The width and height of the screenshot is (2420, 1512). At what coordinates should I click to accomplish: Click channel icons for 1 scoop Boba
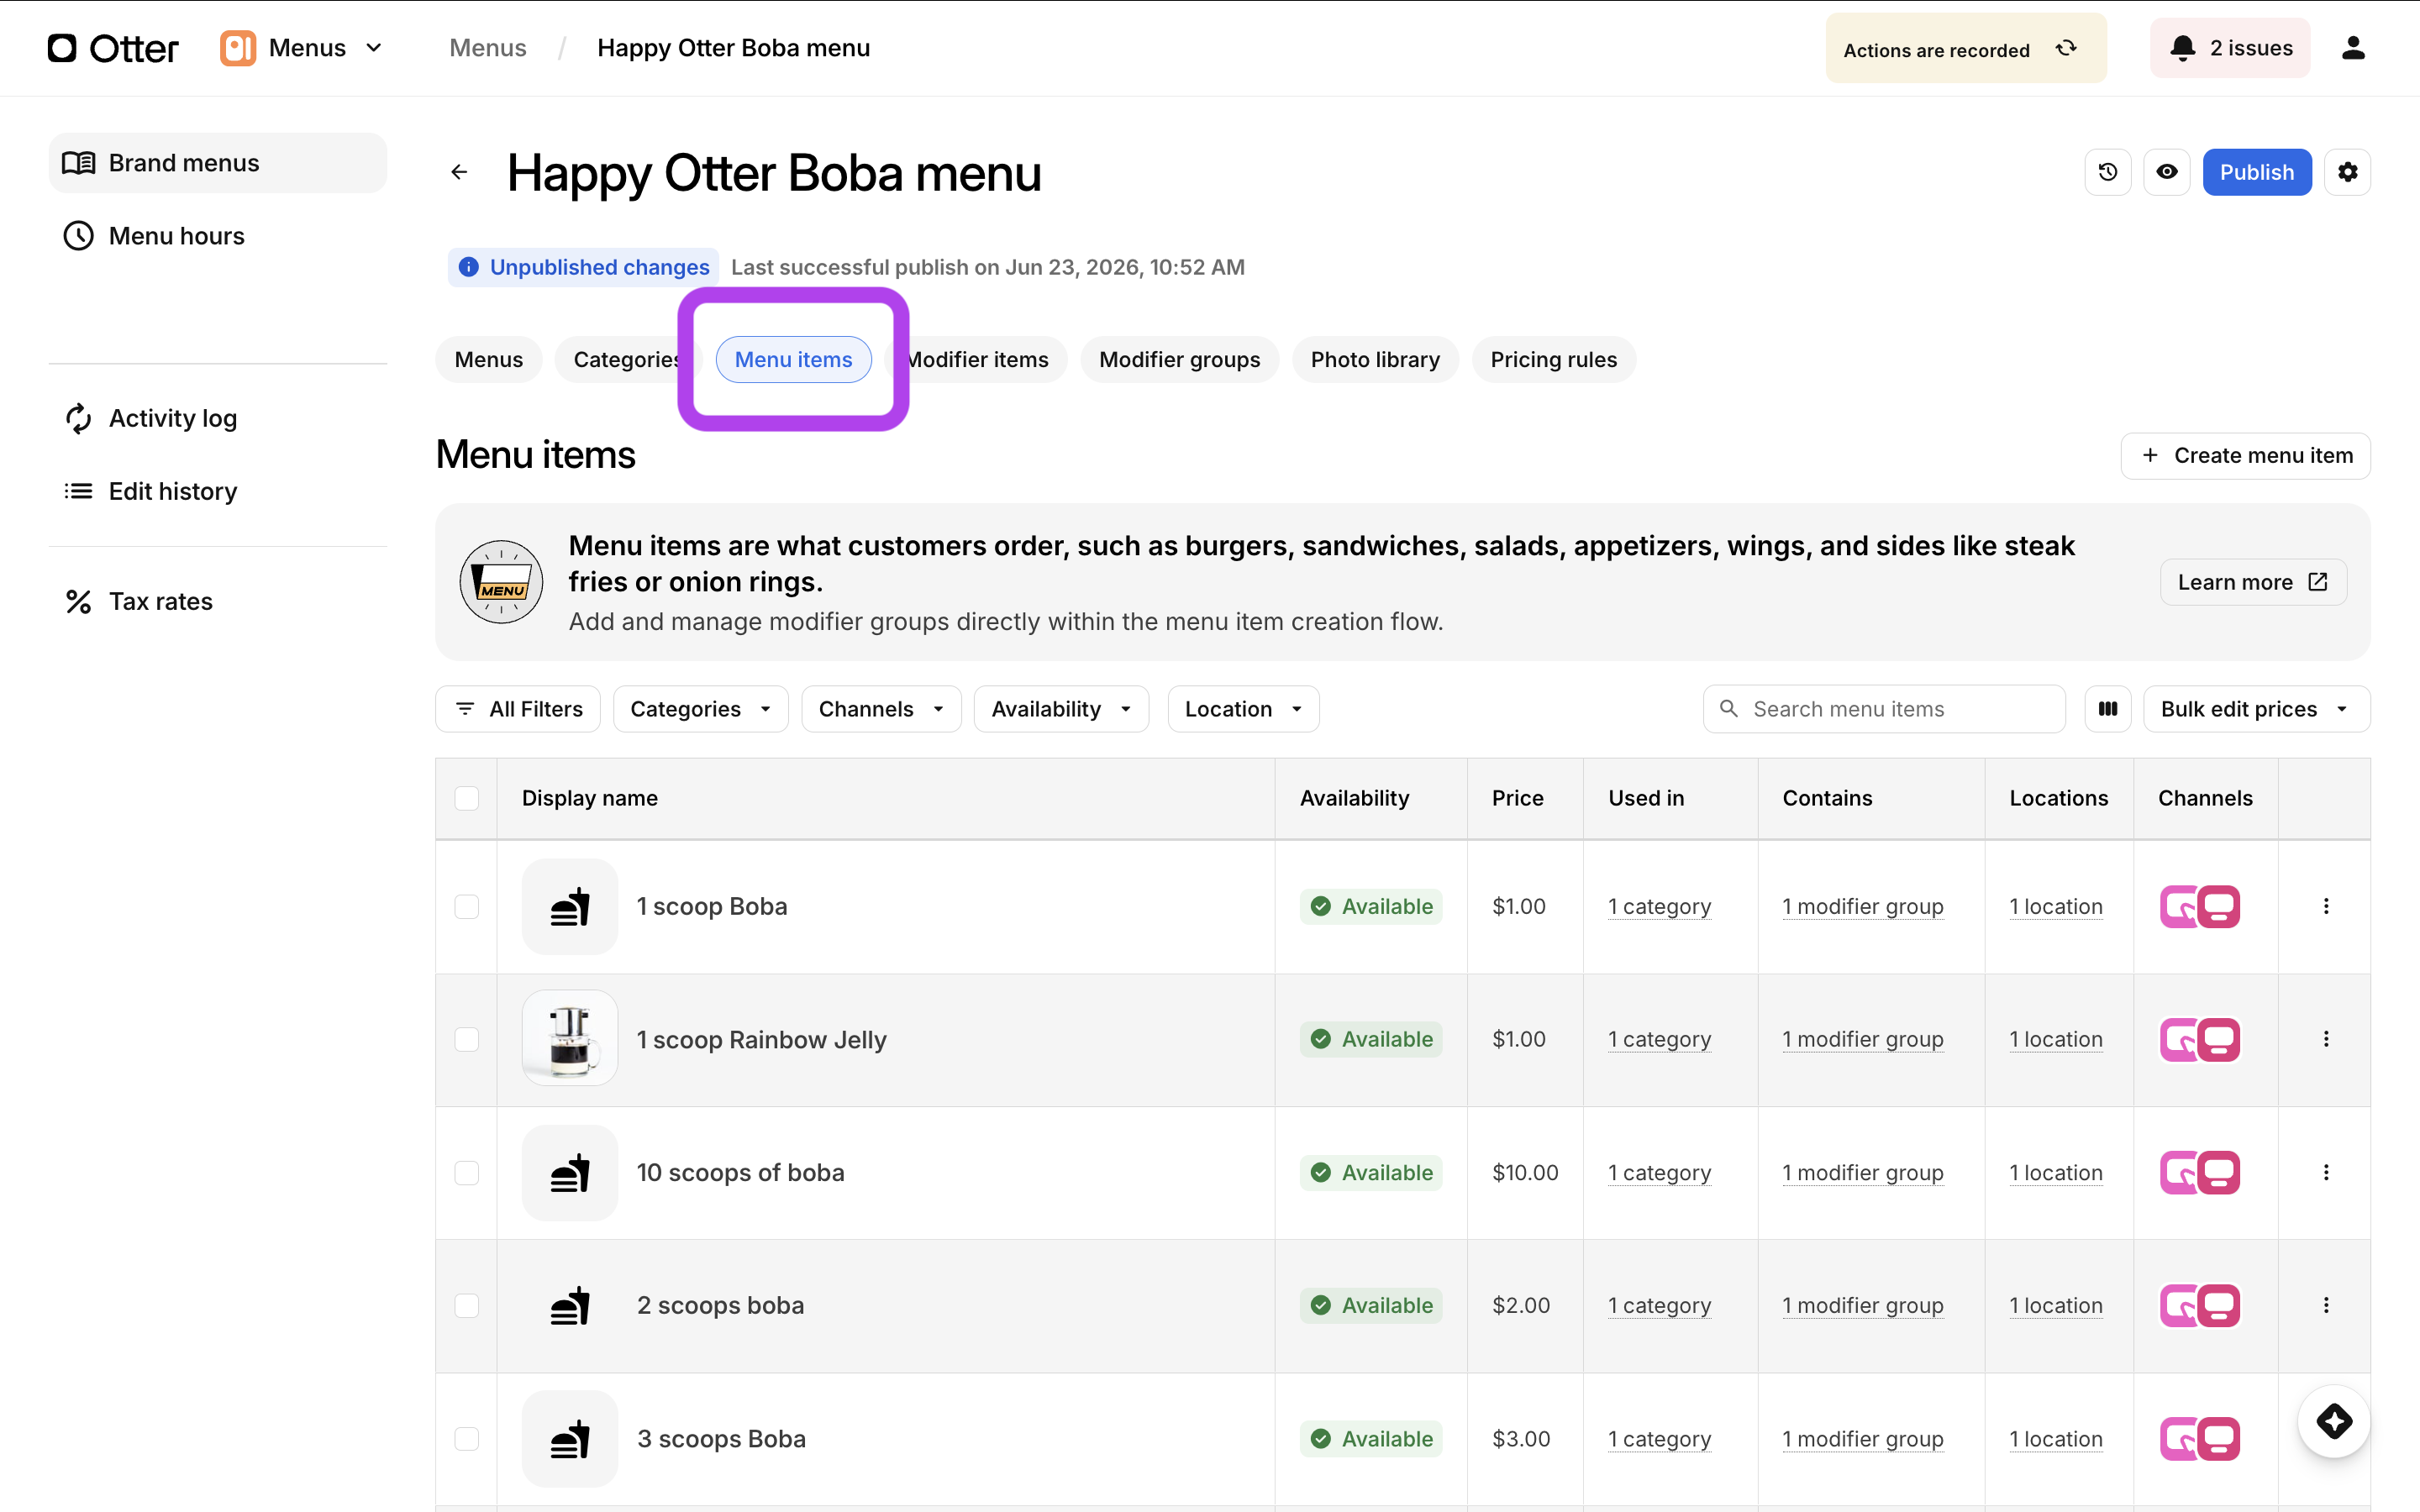2200,906
